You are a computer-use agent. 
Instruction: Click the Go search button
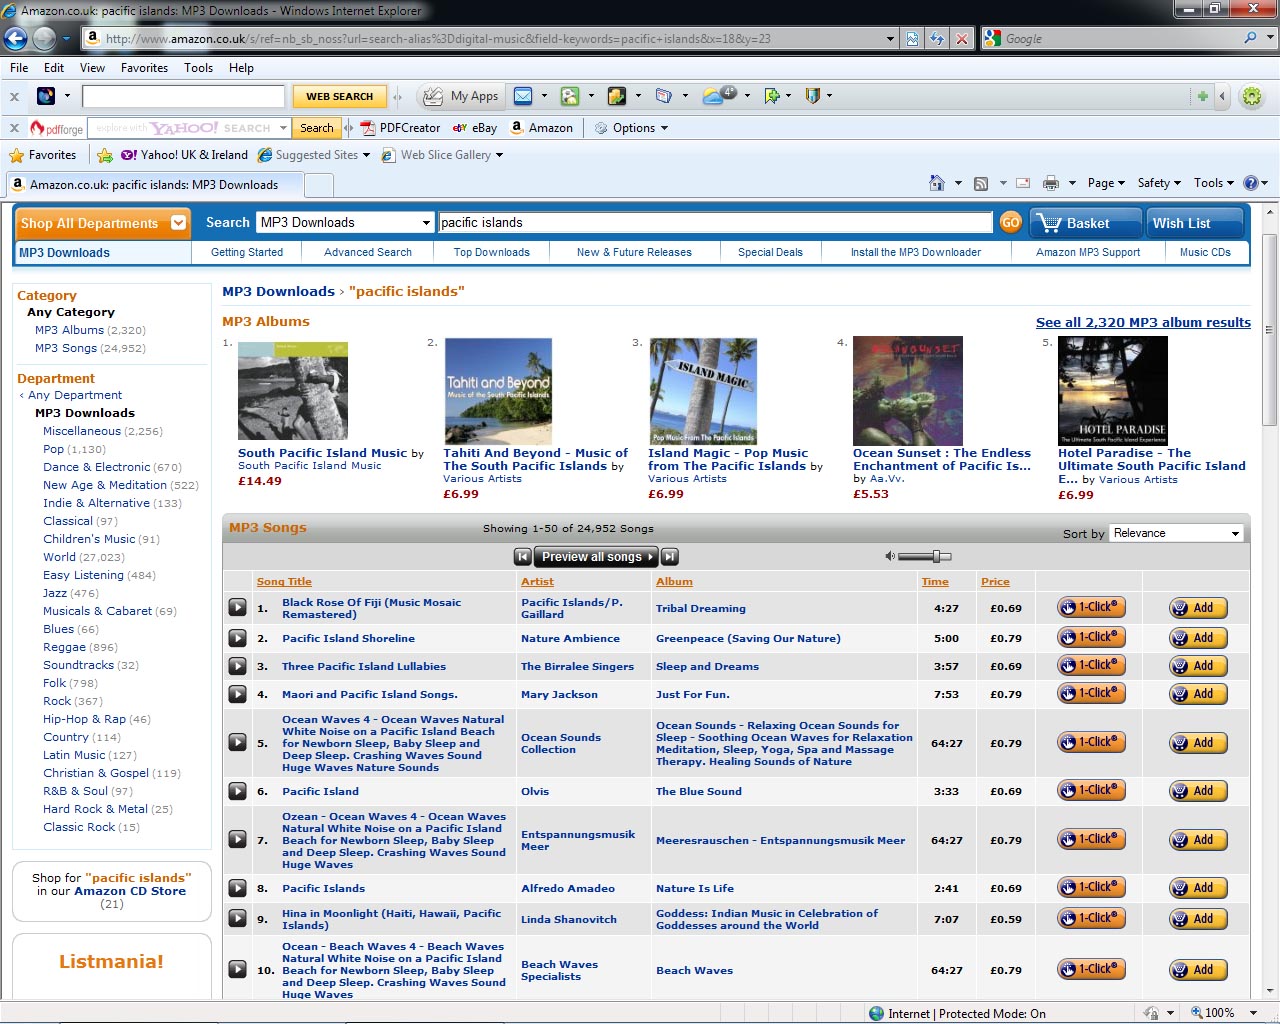[x=1010, y=222]
